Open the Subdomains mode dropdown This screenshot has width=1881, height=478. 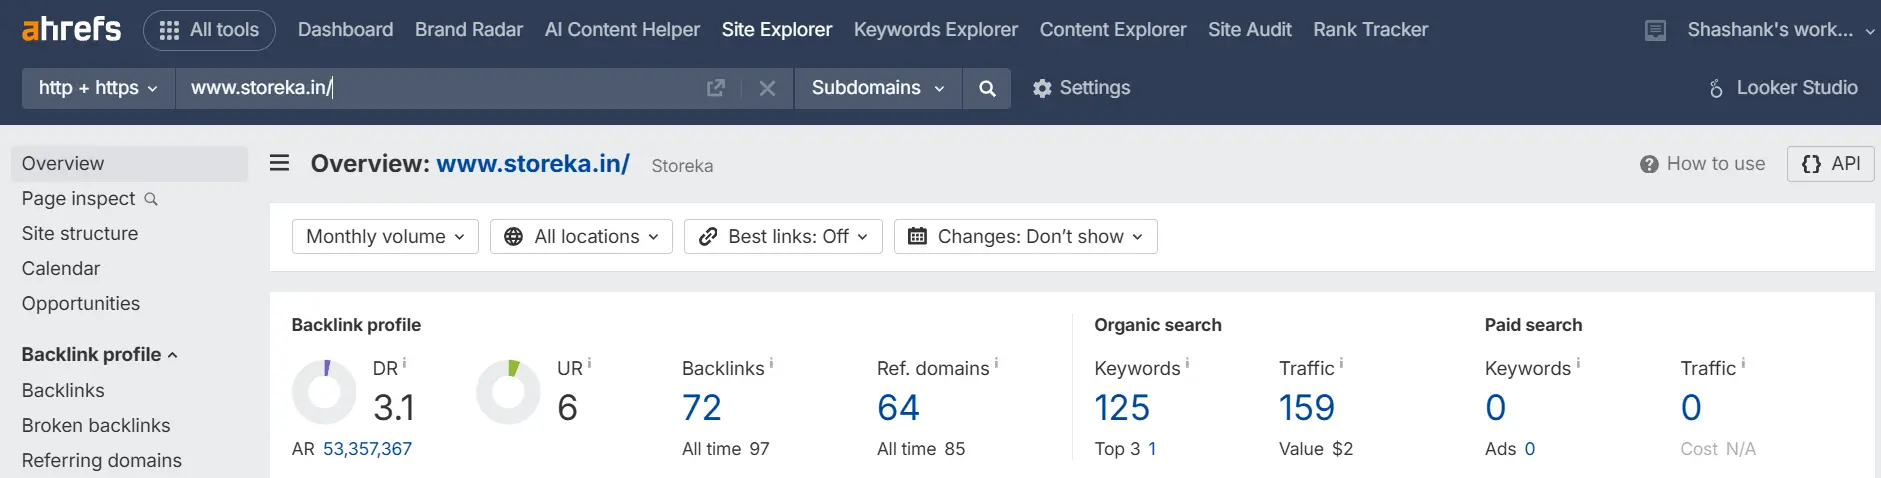(878, 88)
